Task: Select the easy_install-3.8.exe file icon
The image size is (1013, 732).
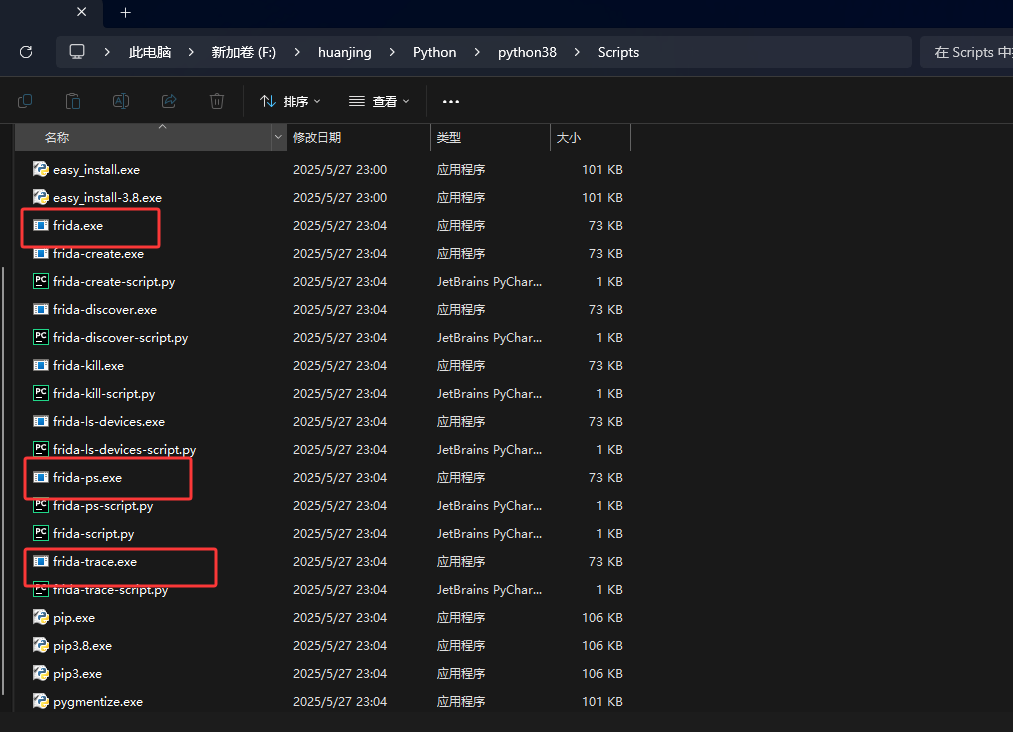Action: click(41, 197)
